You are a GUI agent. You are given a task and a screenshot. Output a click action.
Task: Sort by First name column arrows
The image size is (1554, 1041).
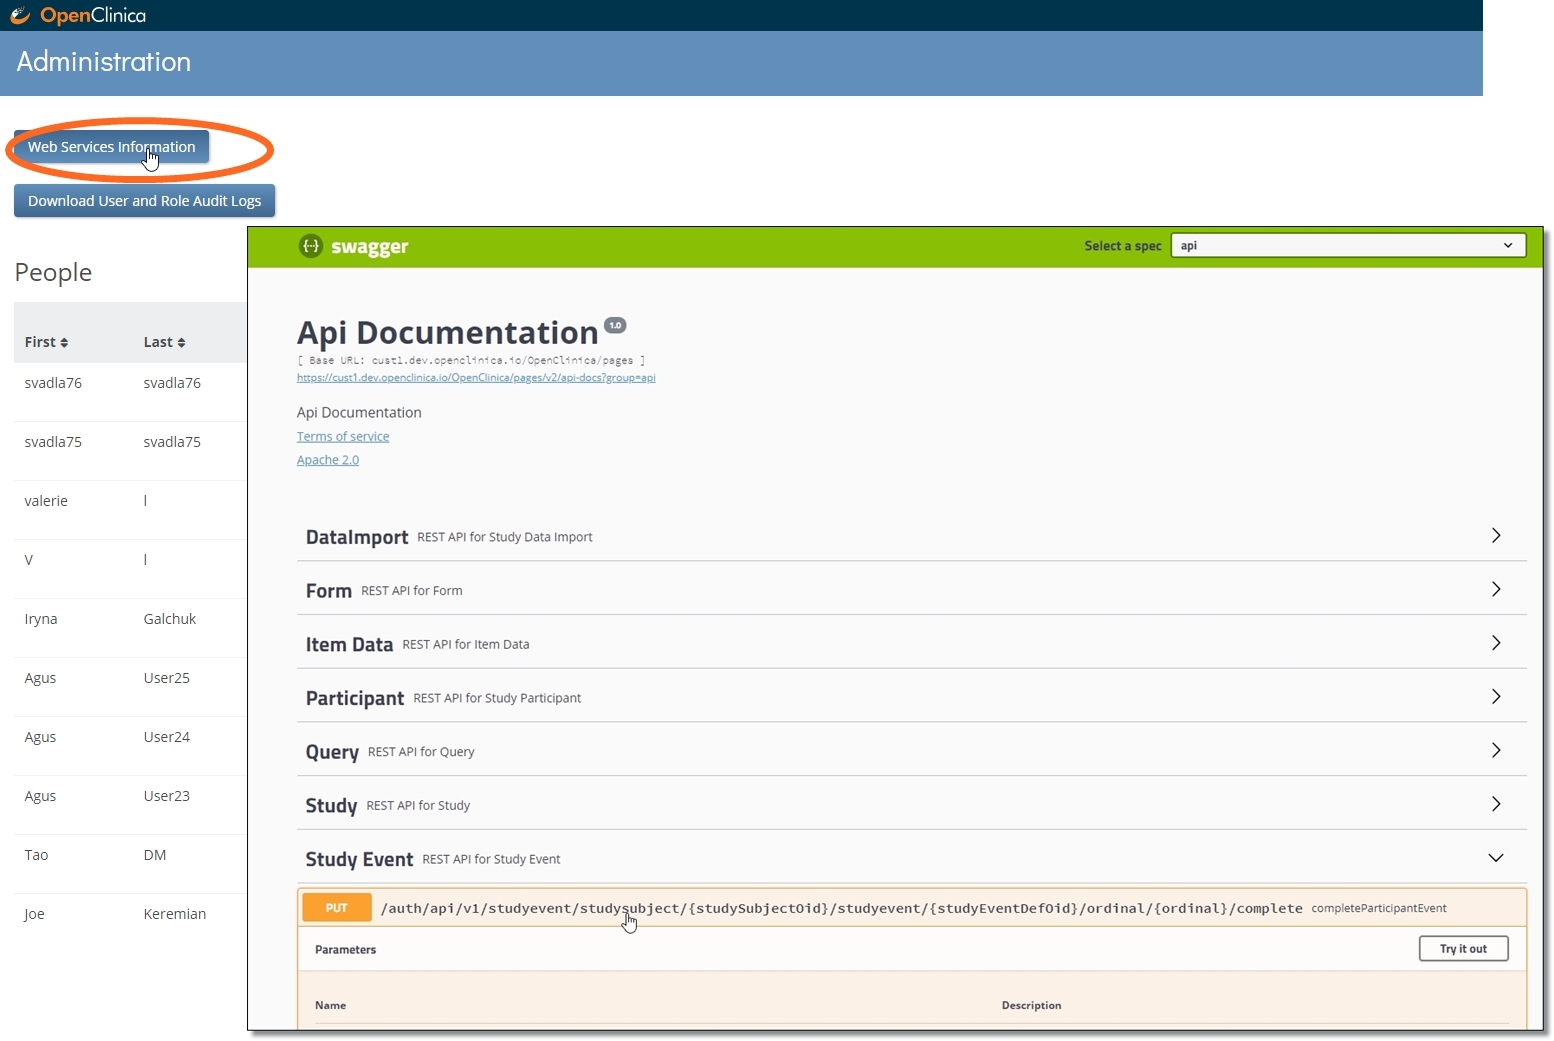pos(64,343)
